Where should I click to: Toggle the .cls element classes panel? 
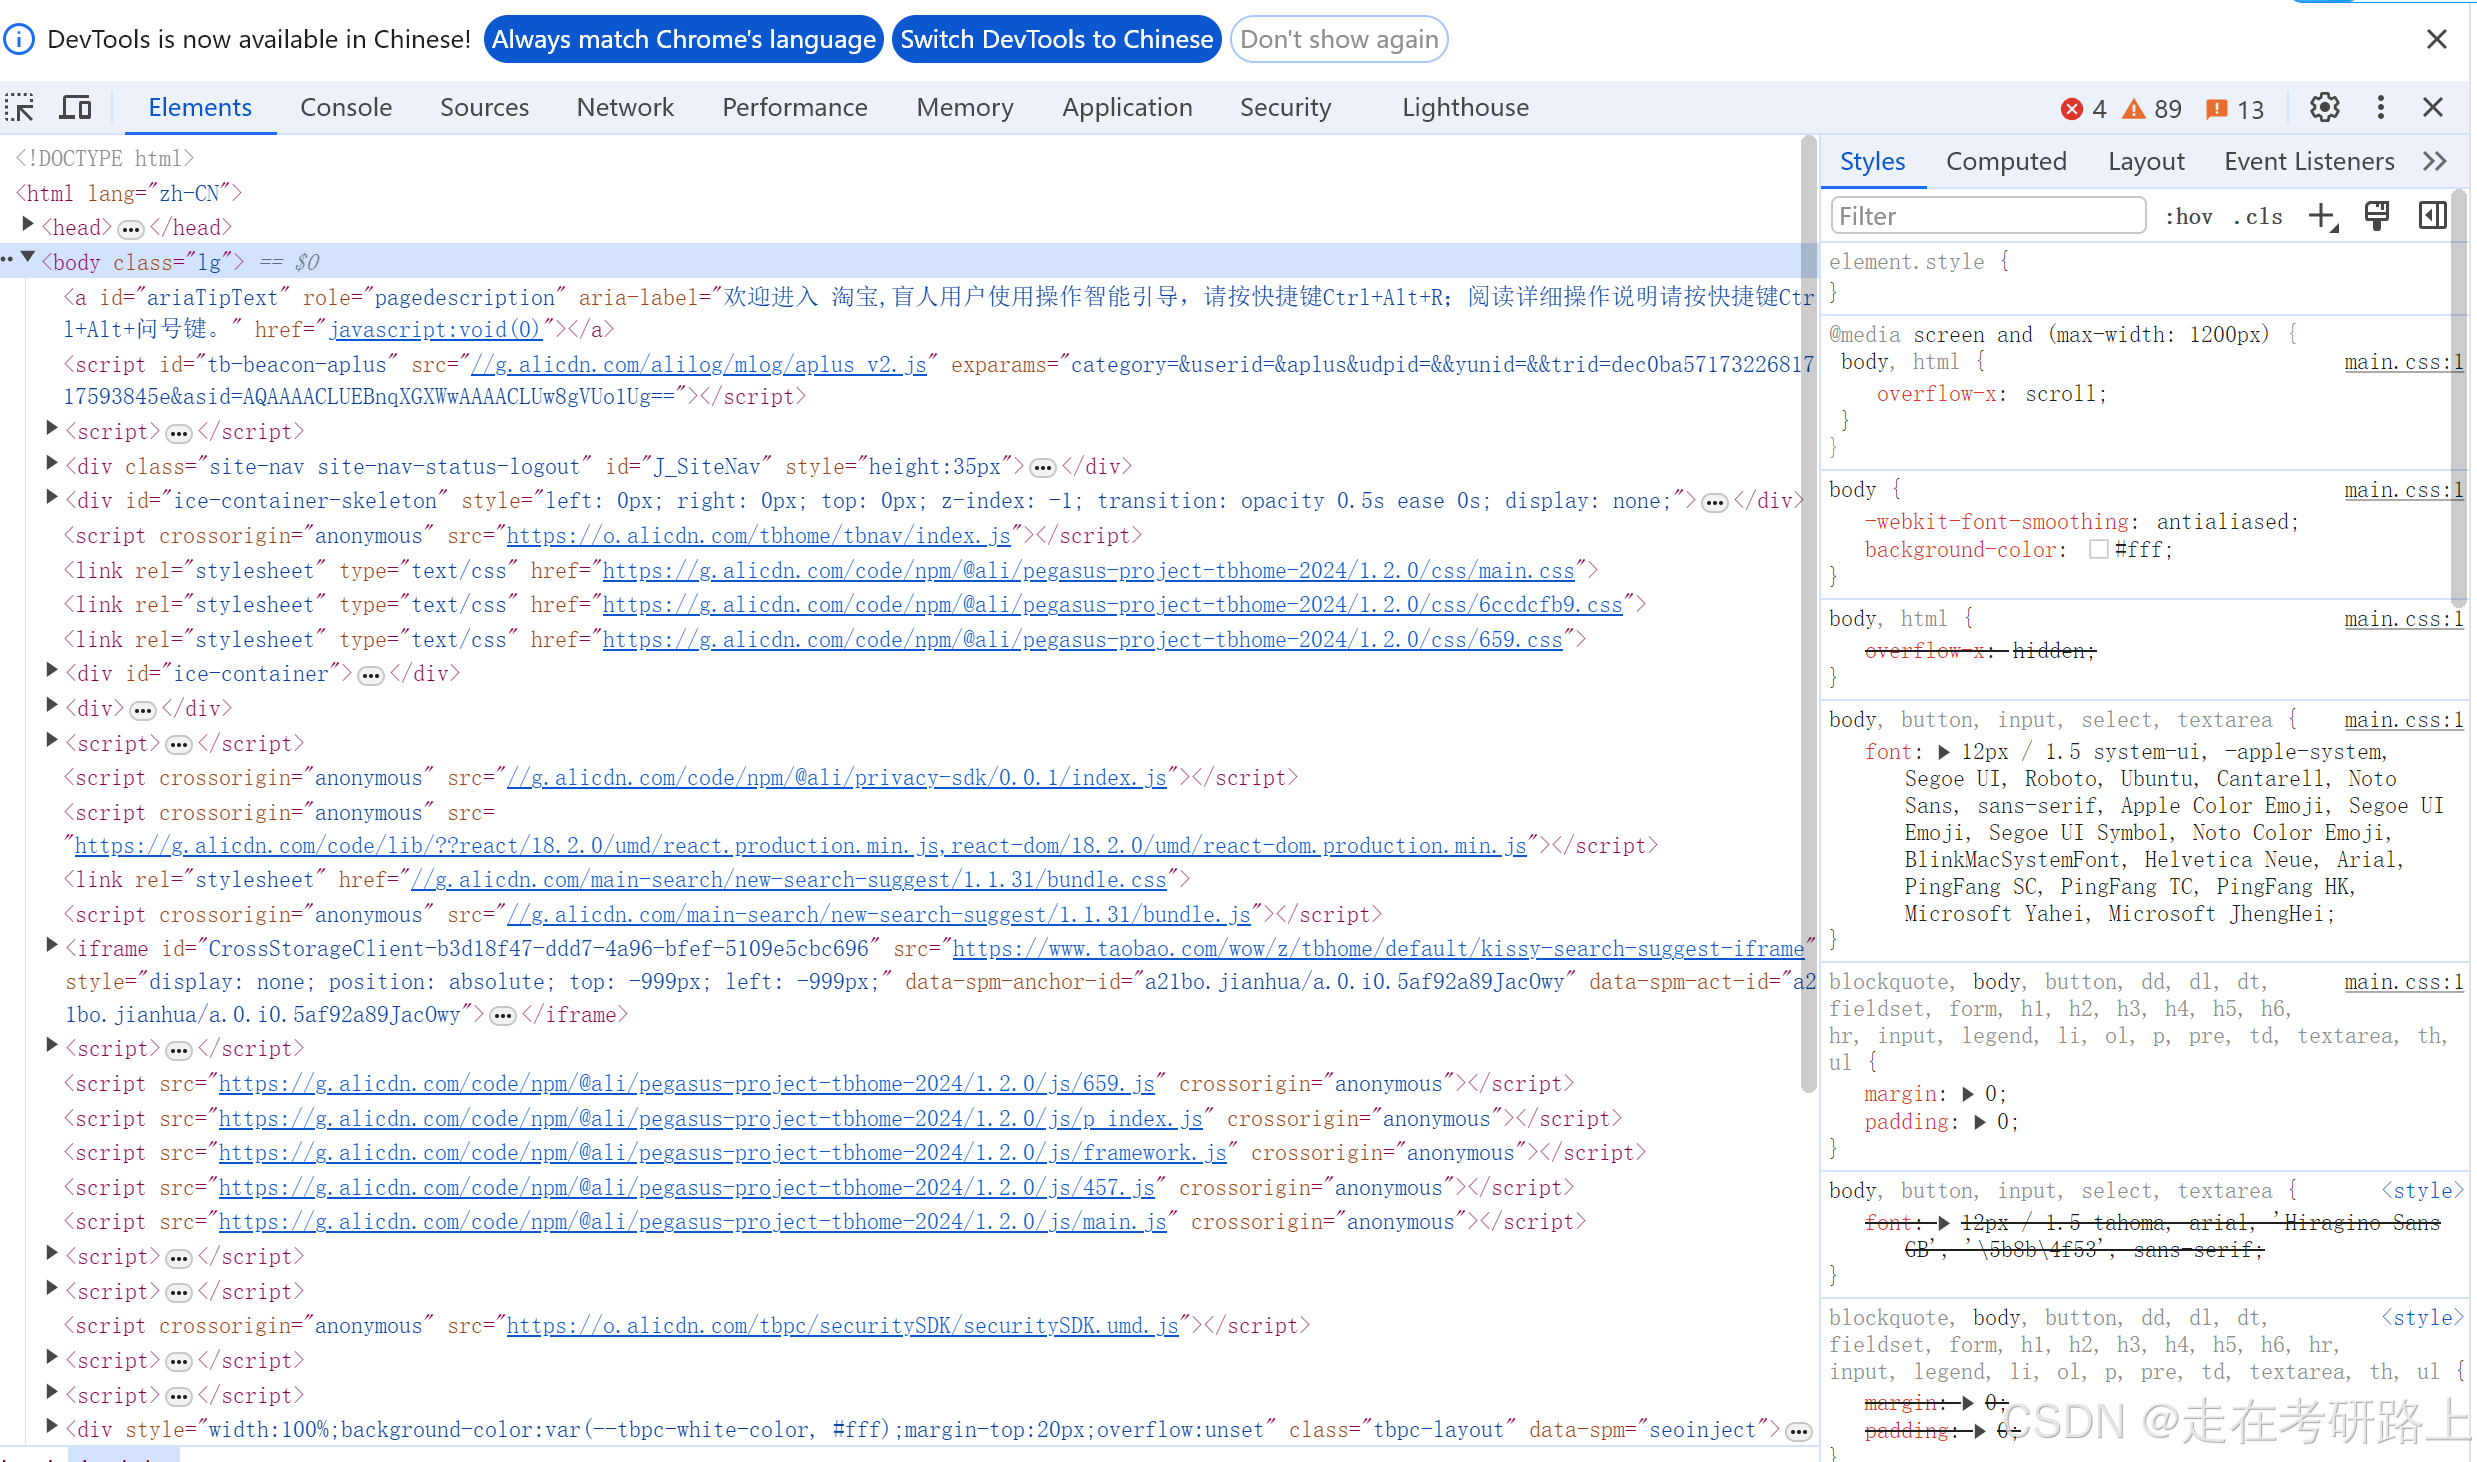(x=2258, y=217)
